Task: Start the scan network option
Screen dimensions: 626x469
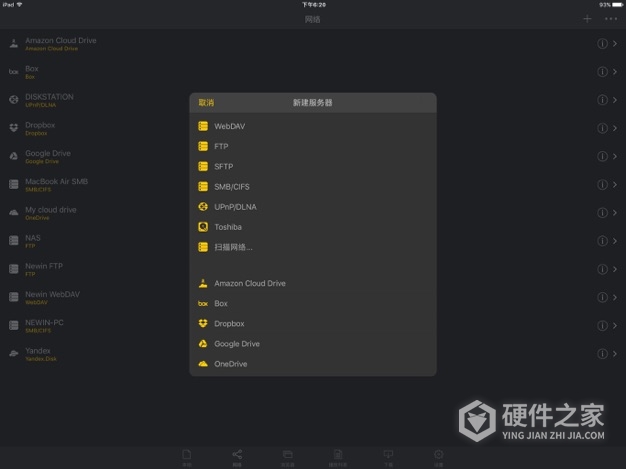Action: (x=313, y=247)
